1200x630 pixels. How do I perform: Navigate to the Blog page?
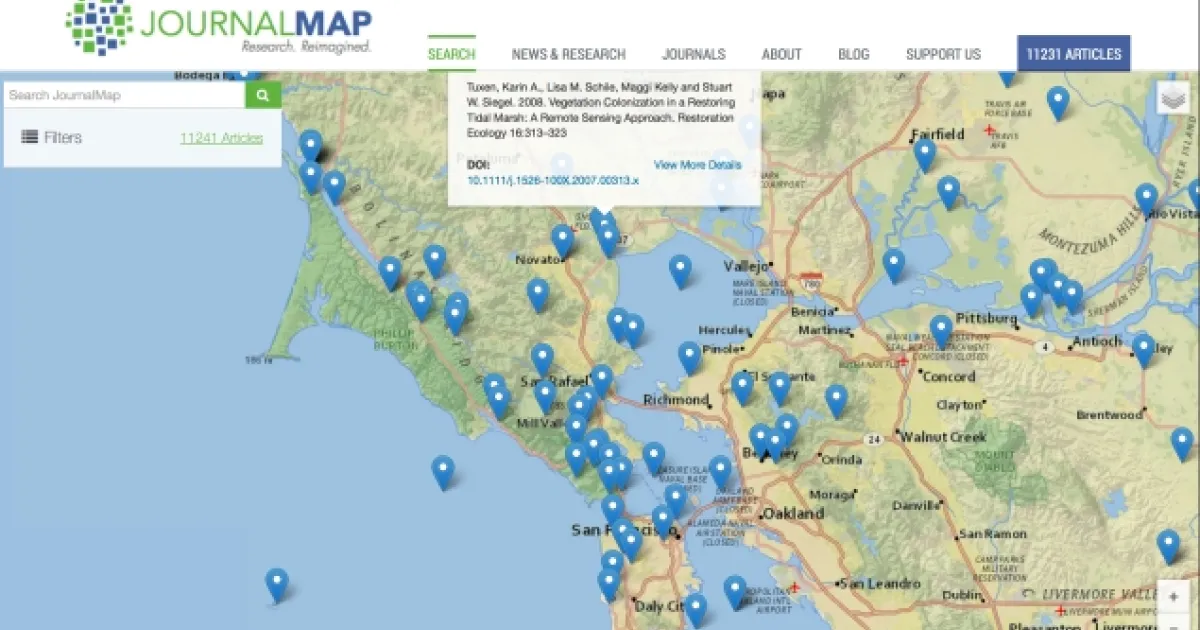click(853, 54)
